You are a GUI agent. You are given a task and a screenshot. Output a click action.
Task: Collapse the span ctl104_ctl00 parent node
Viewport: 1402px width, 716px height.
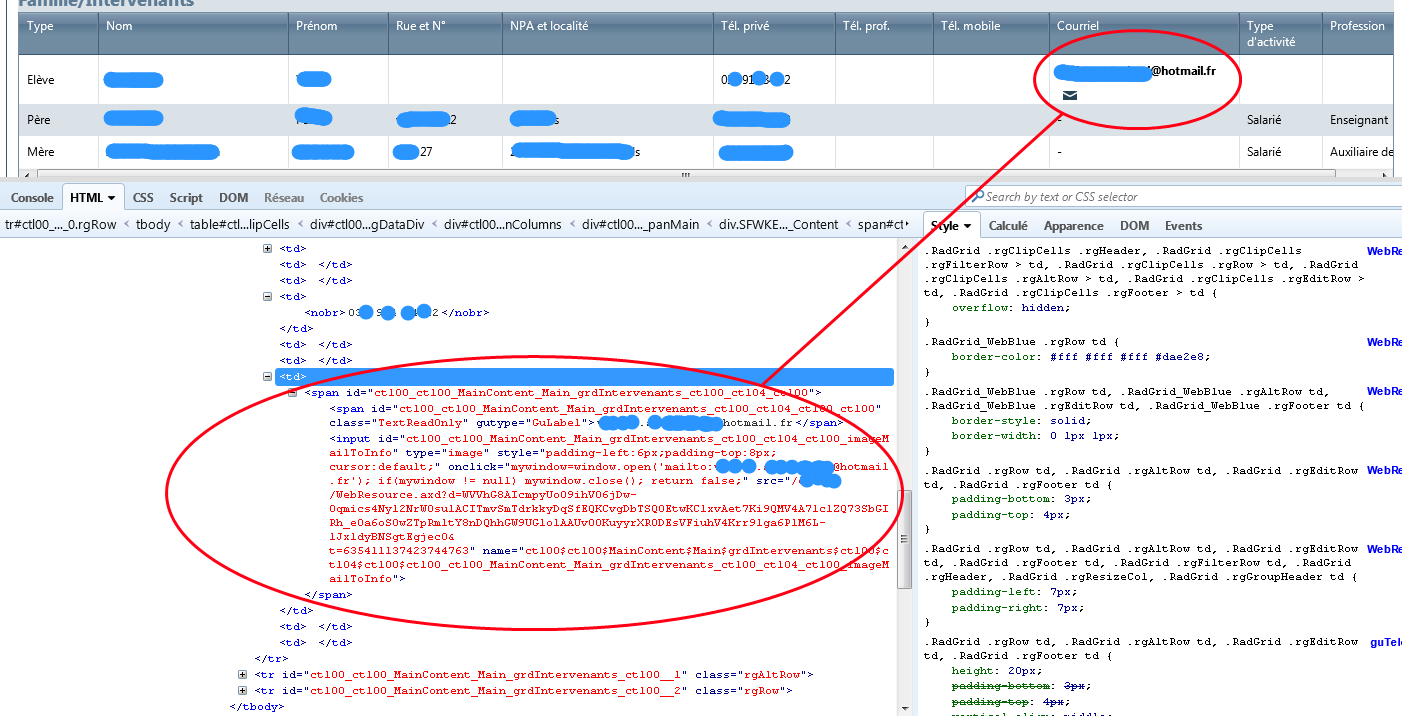[292, 393]
